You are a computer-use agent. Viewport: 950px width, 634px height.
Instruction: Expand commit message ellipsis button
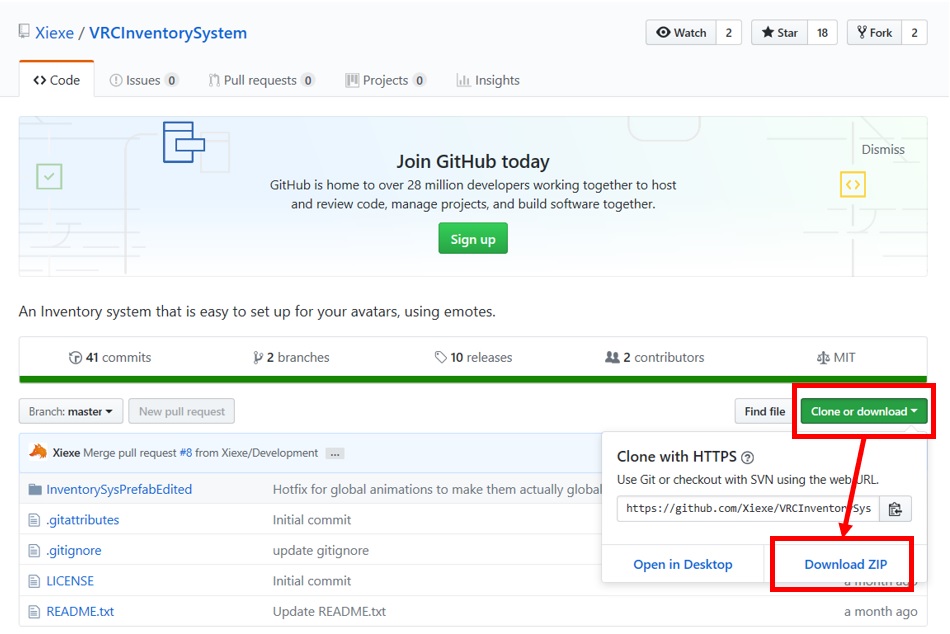(335, 453)
